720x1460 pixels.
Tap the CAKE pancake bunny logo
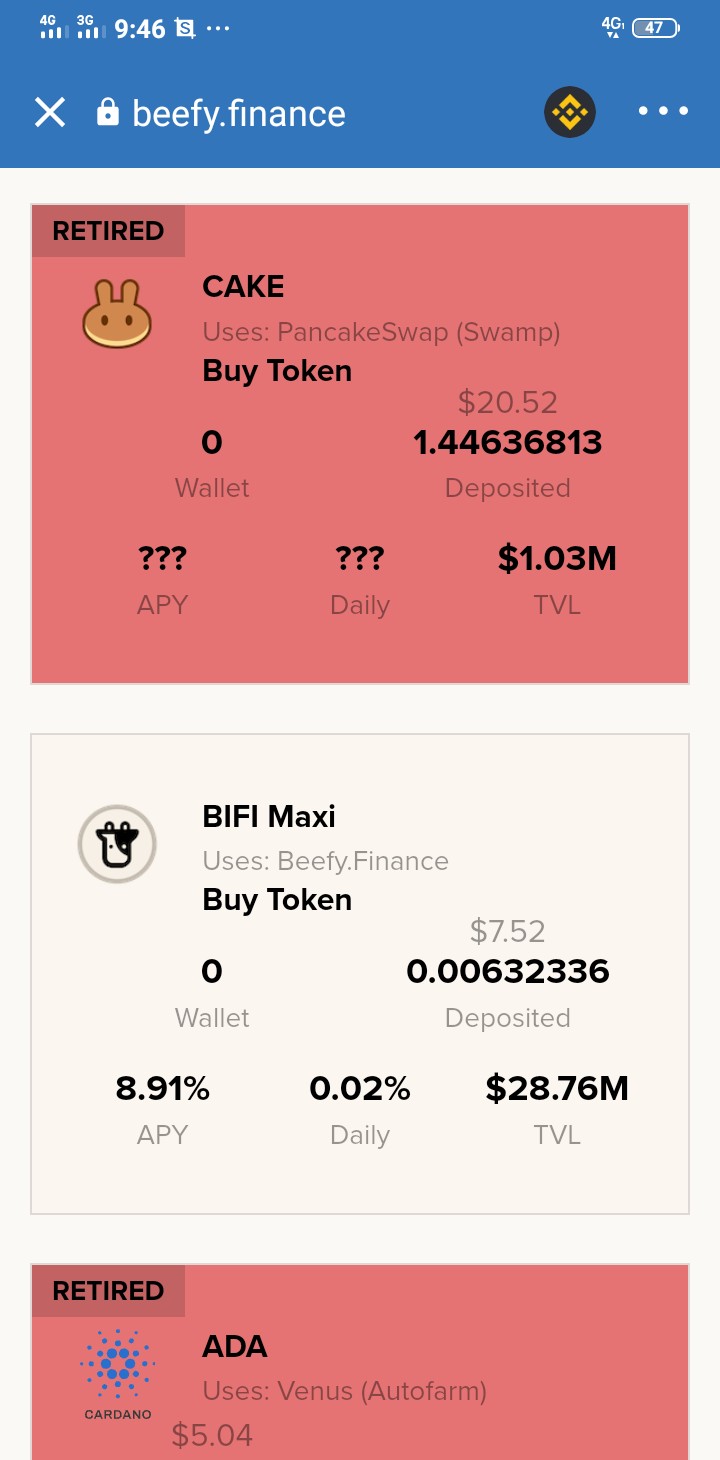coord(117,314)
